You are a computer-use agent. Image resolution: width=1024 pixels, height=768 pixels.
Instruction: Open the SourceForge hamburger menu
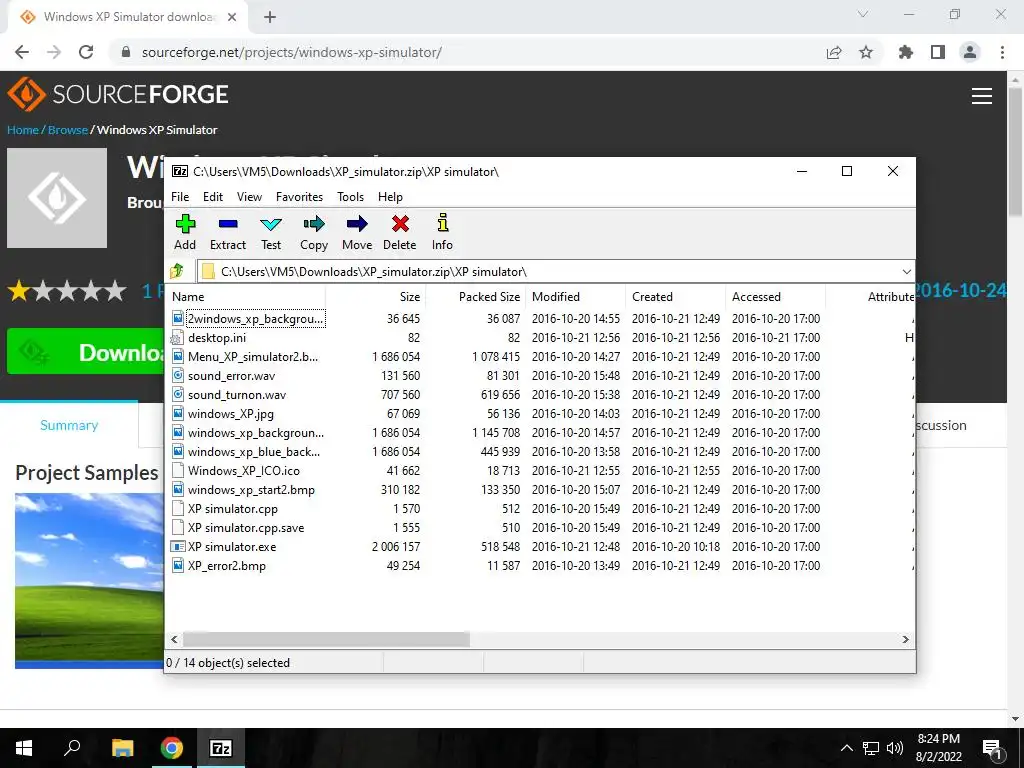click(x=982, y=96)
